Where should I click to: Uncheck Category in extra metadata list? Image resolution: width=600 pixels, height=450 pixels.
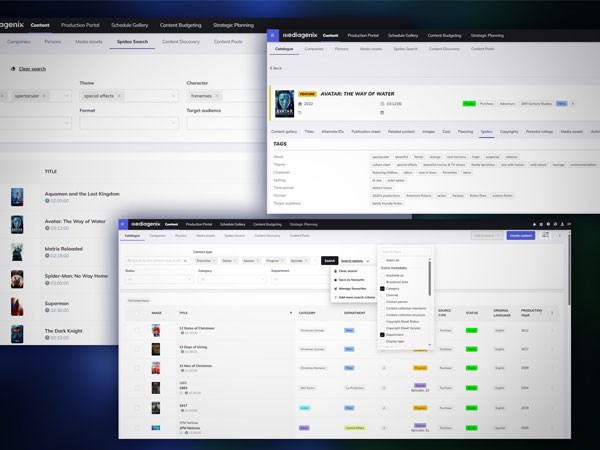click(x=382, y=289)
